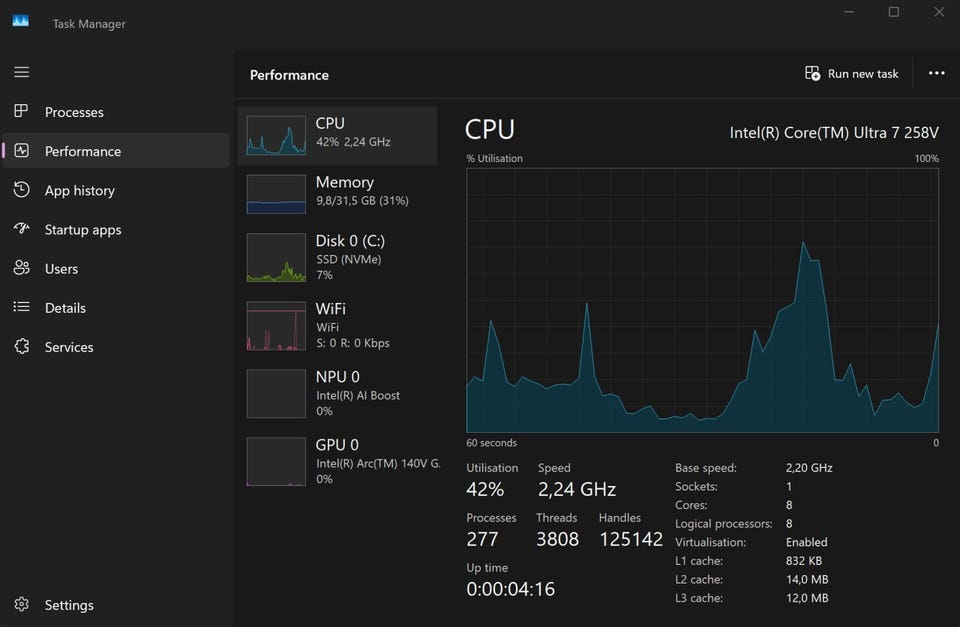Open the Services page
Screen dimensions: 960x627
[116, 347]
